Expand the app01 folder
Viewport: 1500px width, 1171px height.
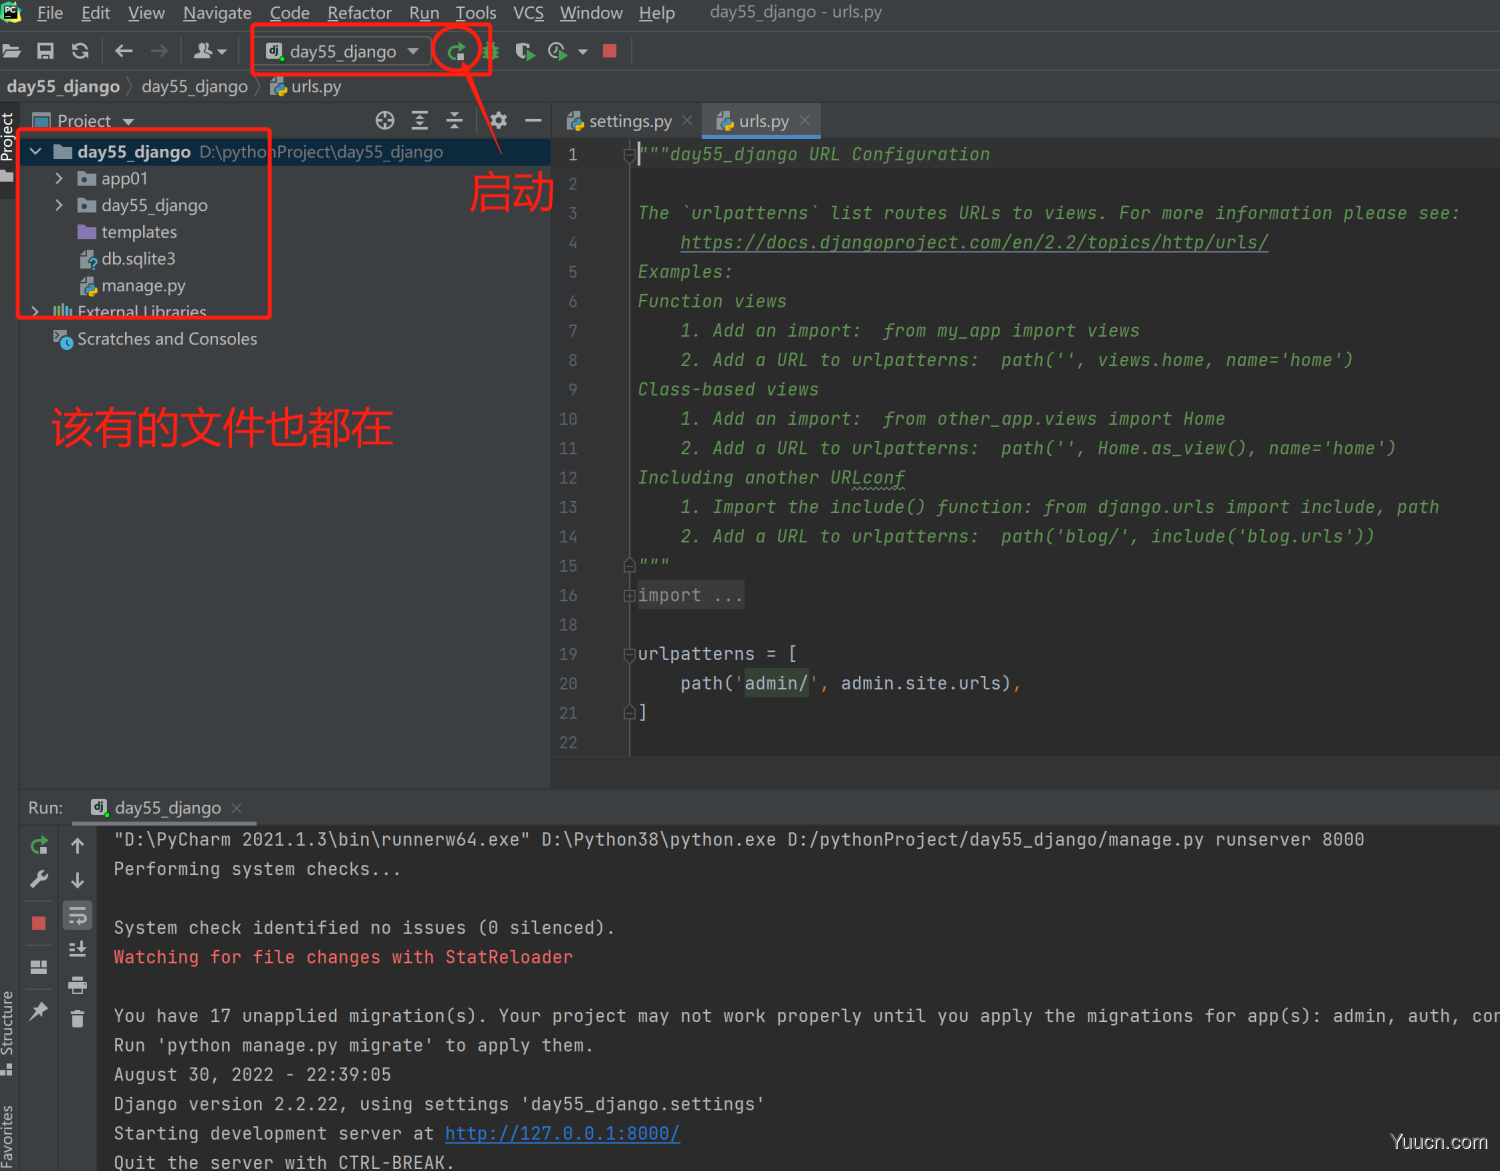(x=59, y=178)
